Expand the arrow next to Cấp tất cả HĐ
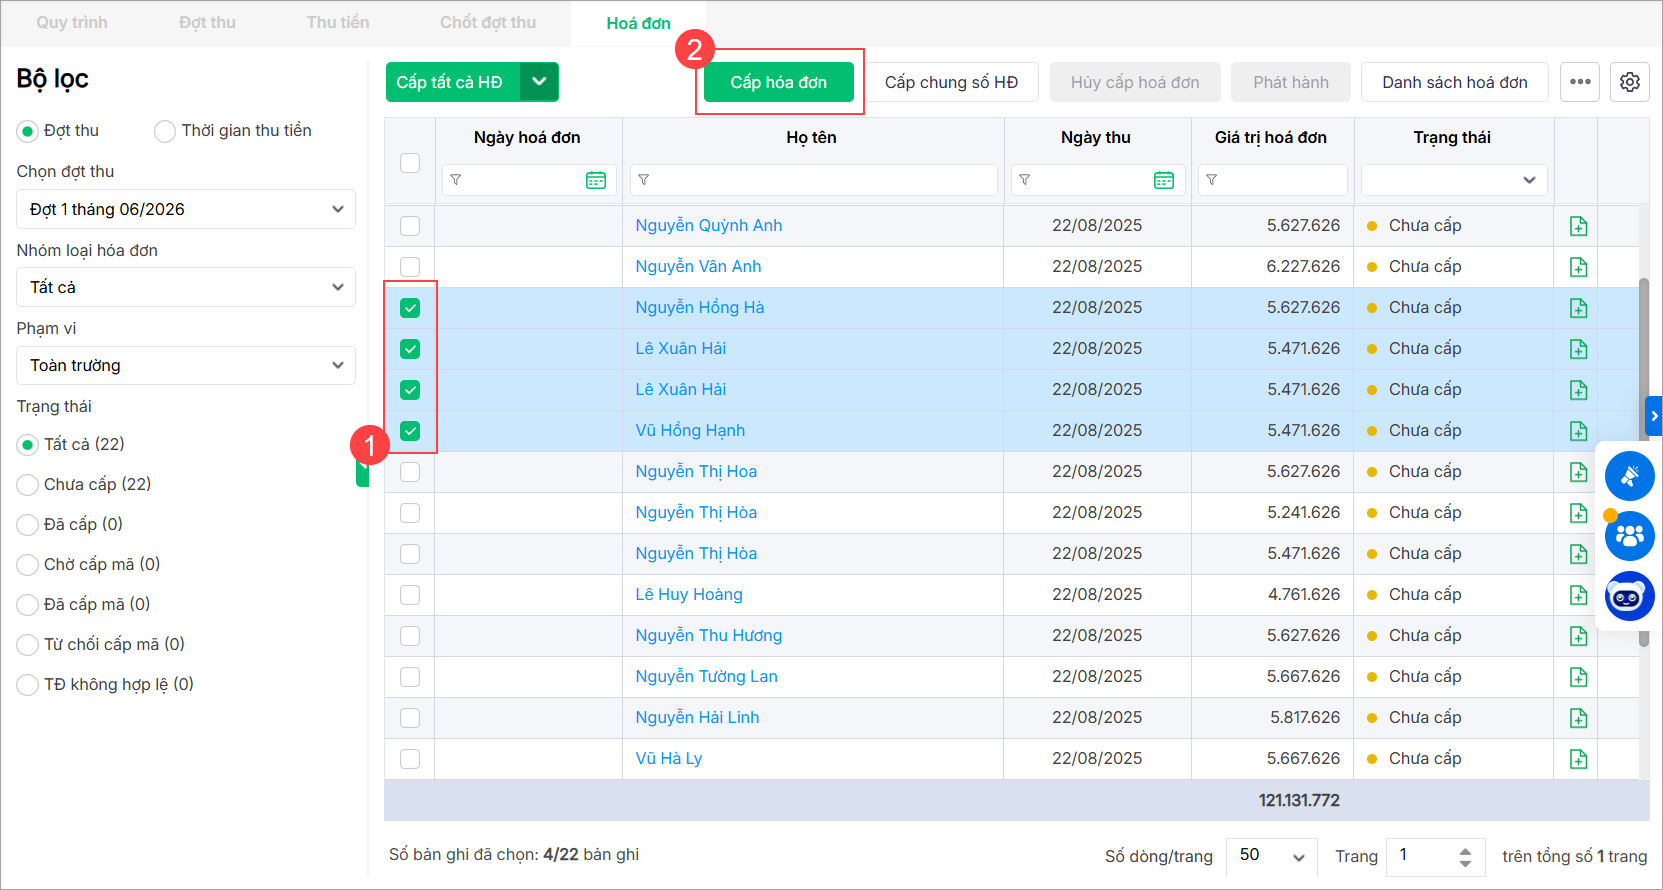 [x=539, y=82]
